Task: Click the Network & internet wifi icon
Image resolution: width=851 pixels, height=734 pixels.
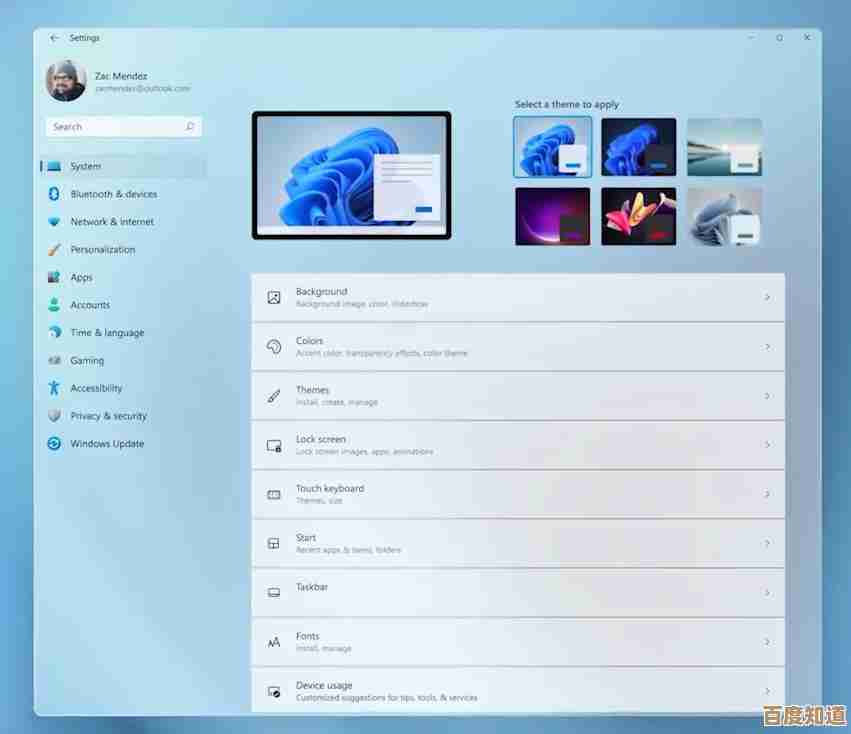Action: (x=54, y=222)
